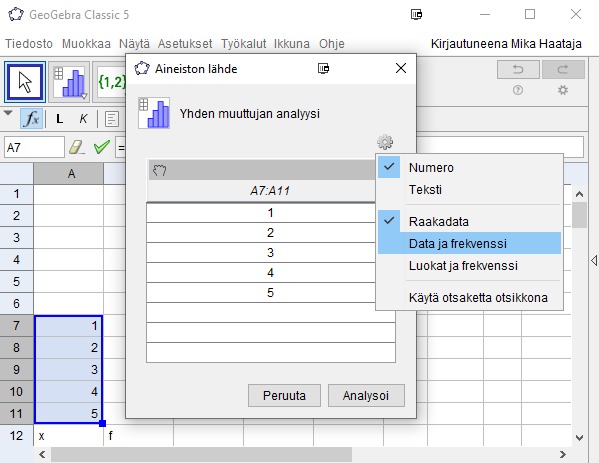Click the Peruuta button
Viewport: 599px width, 463px height.
coord(284,395)
